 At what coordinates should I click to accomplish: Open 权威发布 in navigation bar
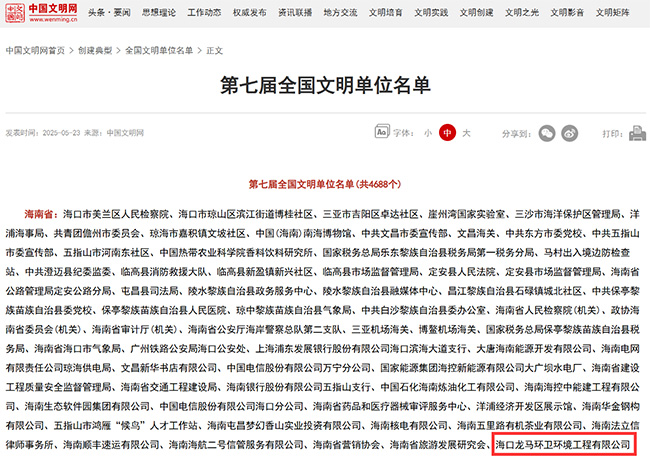pos(250,15)
